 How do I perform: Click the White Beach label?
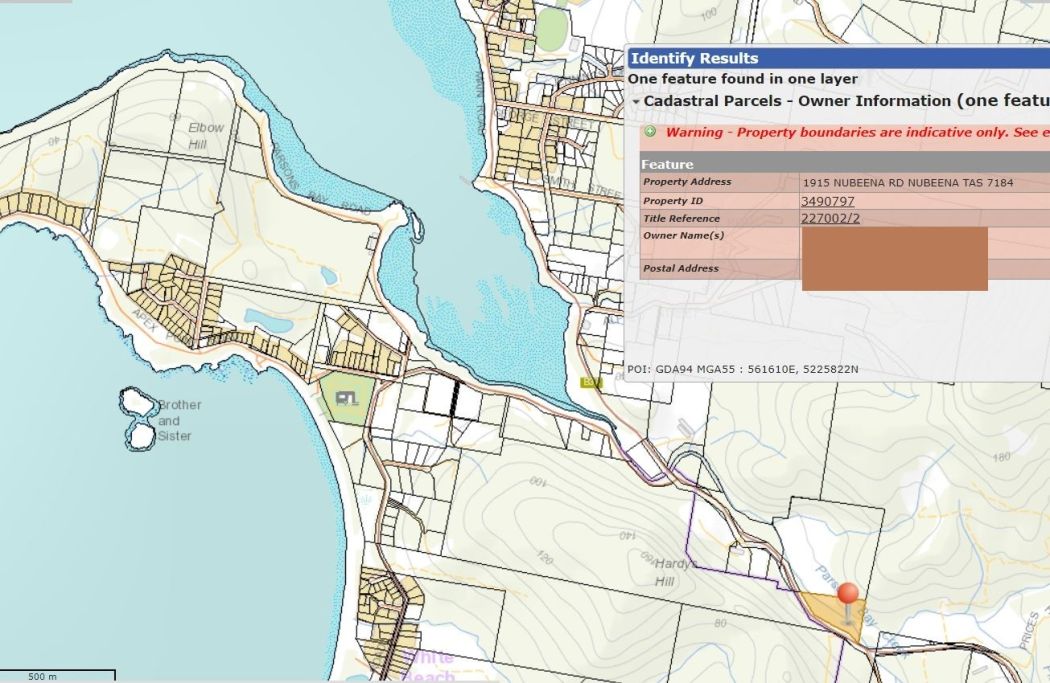click(x=430, y=664)
